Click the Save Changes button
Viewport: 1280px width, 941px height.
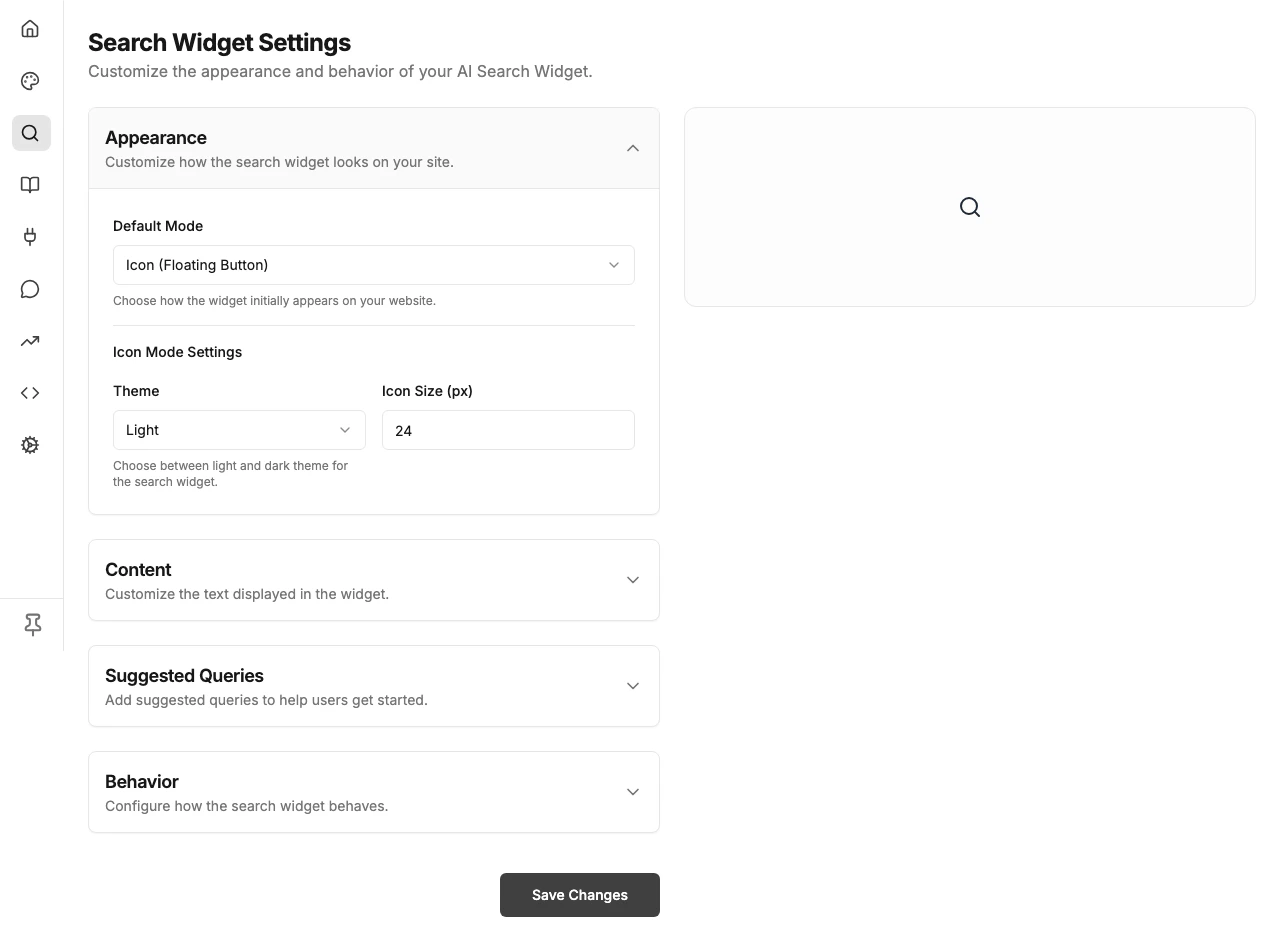[x=579, y=894]
